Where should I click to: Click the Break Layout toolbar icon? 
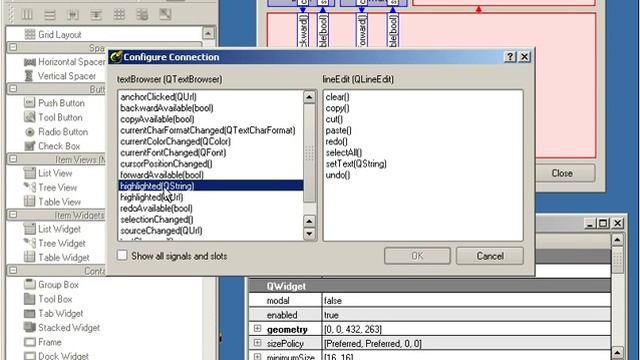(142, 15)
